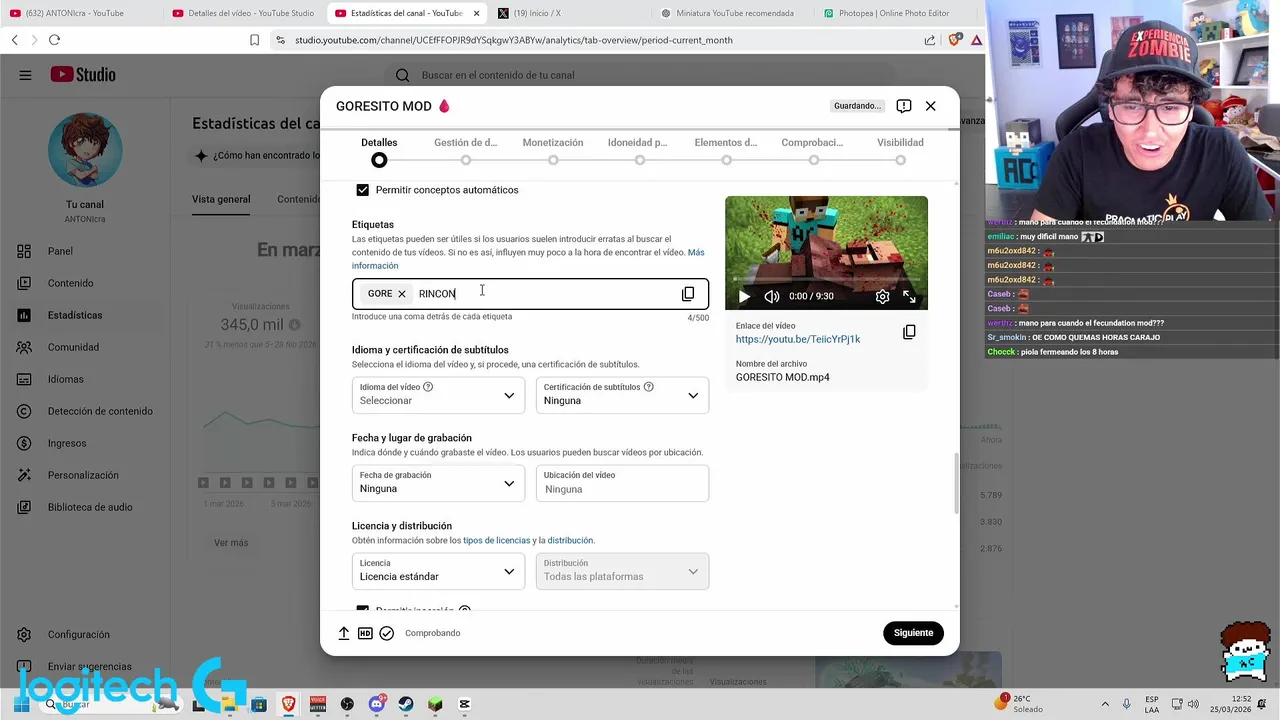Click the Guardando... status label
The image size is (1280, 720).
(858, 106)
